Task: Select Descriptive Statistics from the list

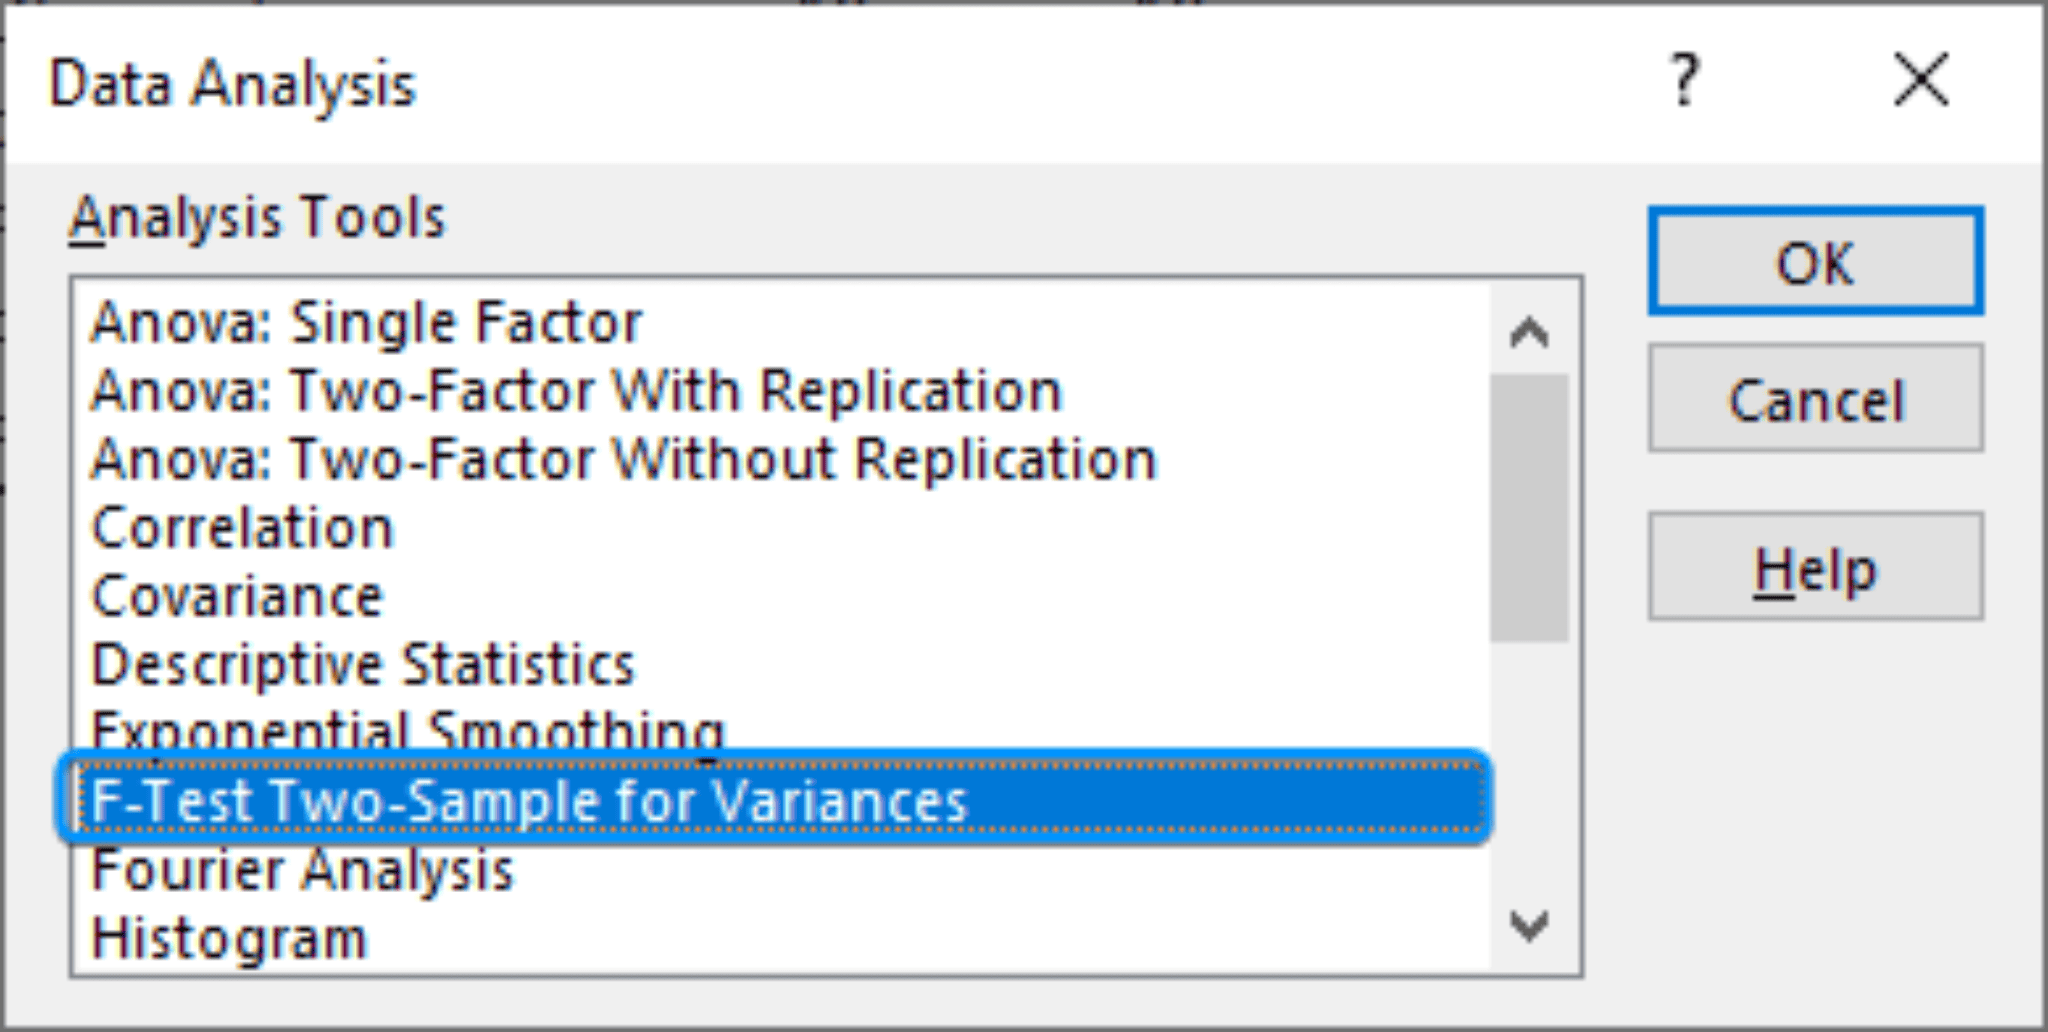Action: tap(360, 663)
